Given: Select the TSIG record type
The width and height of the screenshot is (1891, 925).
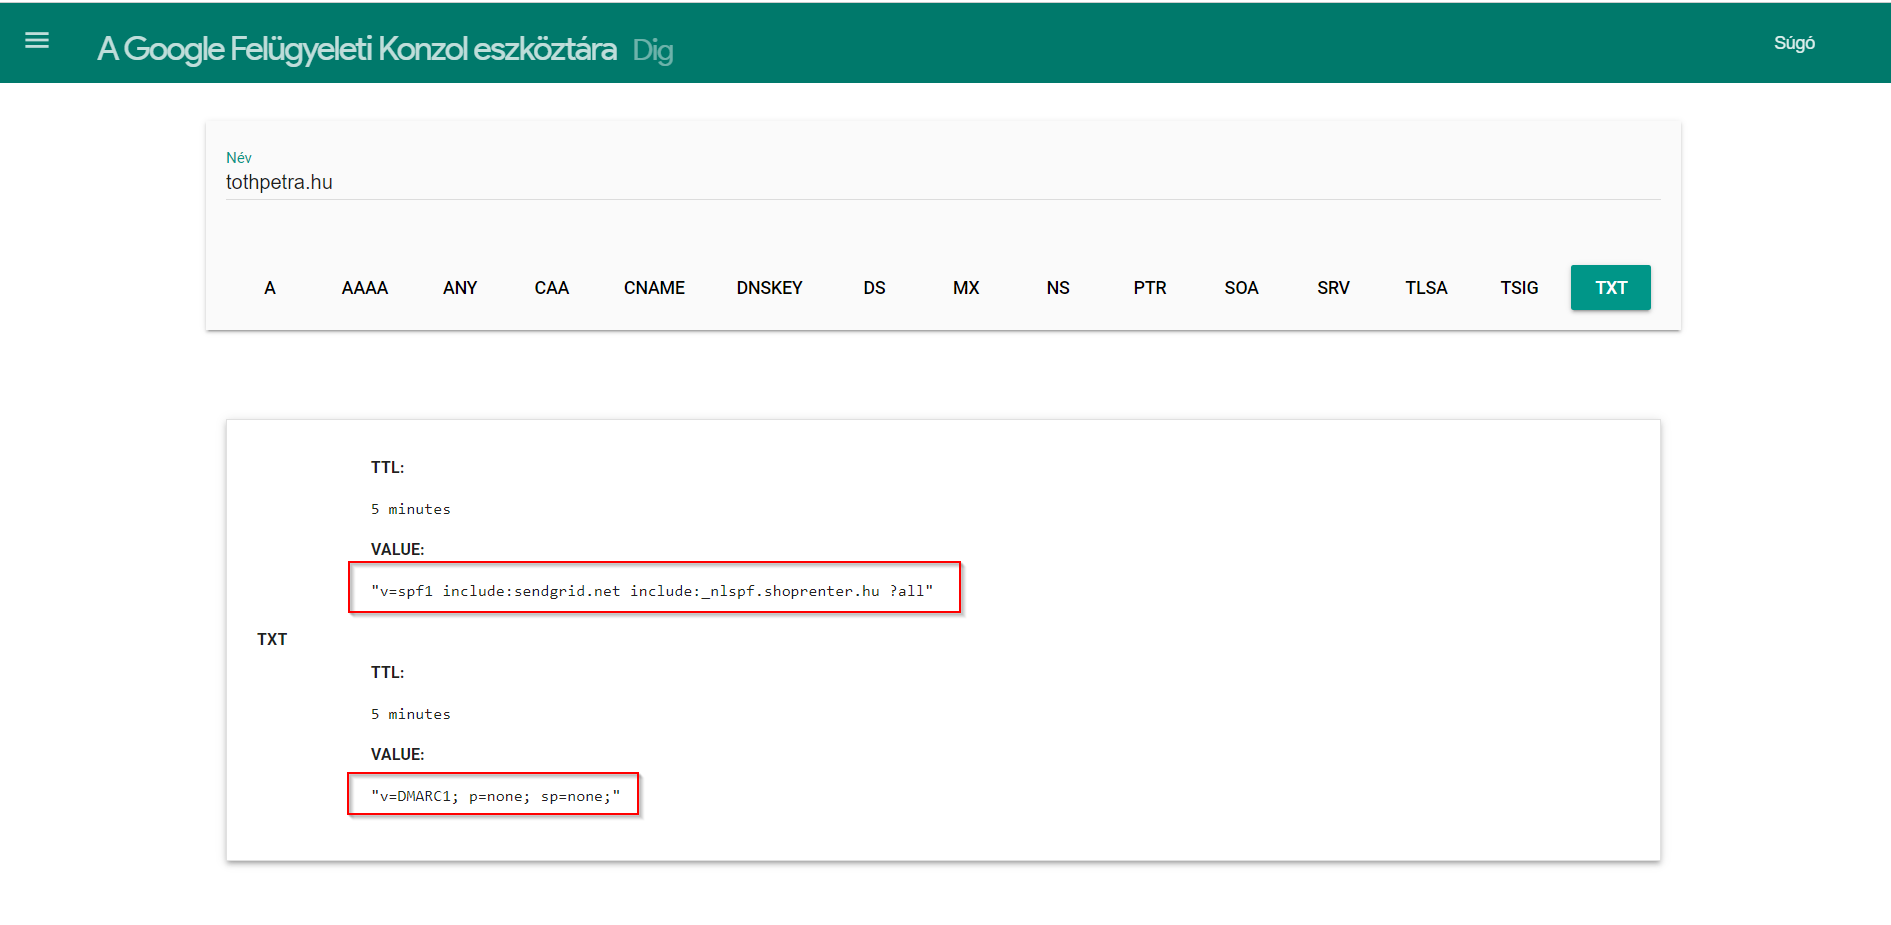Looking at the screenshot, I should (1519, 288).
